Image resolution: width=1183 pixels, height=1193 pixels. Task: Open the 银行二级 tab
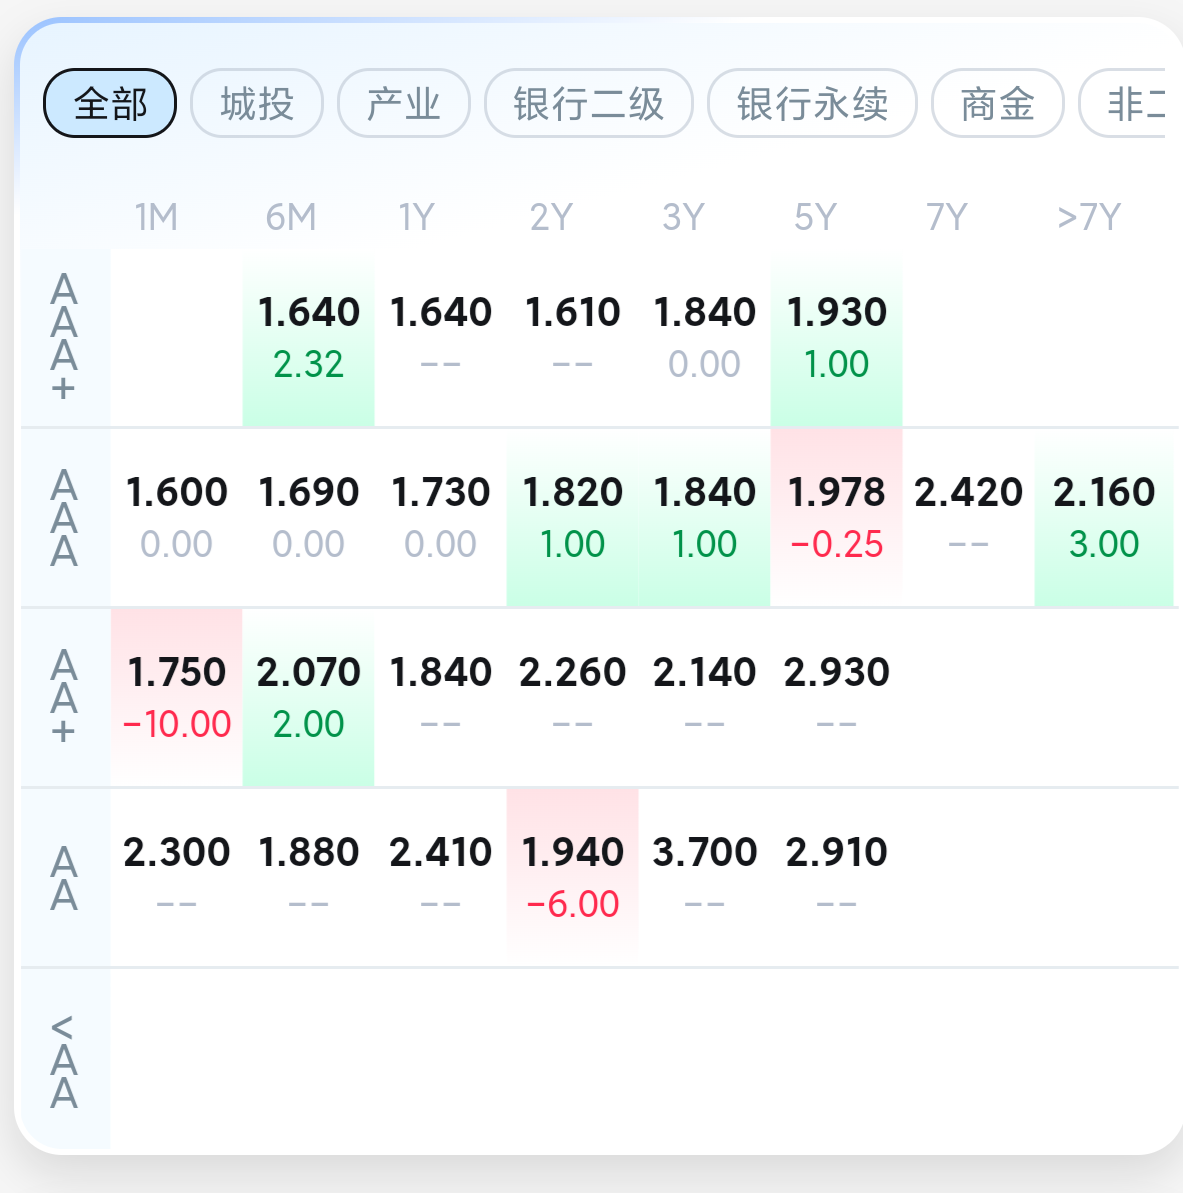click(x=589, y=103)
